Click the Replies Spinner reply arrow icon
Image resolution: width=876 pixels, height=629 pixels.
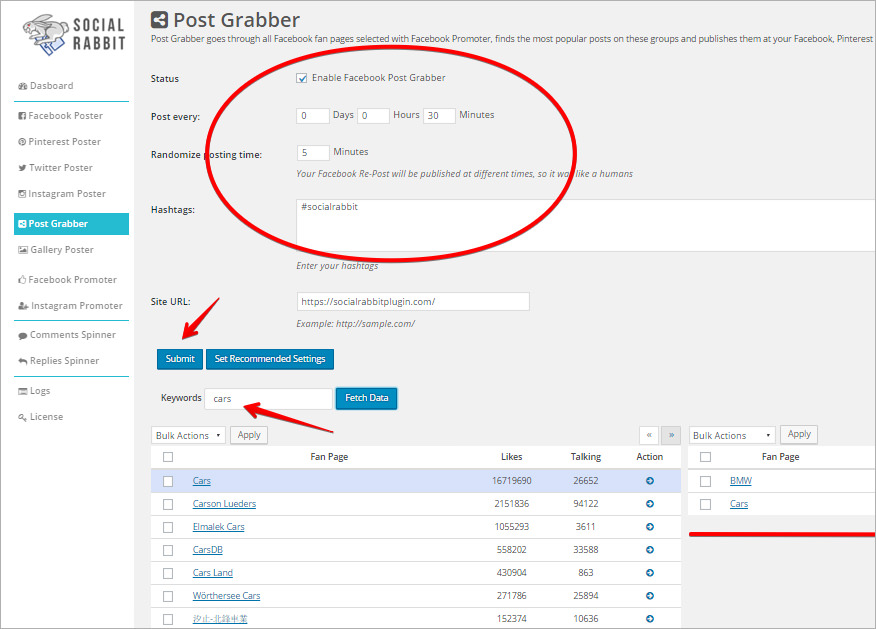[x=23, y=361]
